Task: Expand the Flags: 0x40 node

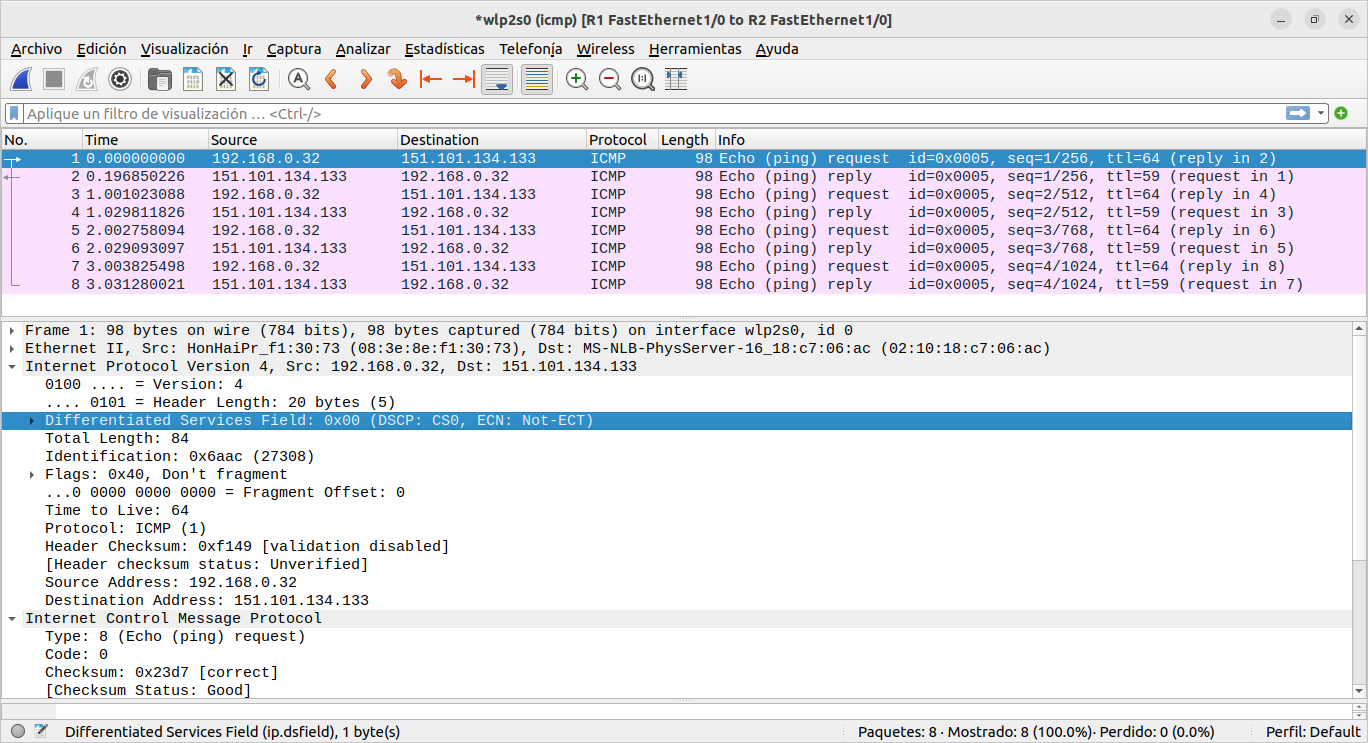Action: click(32, 474)
